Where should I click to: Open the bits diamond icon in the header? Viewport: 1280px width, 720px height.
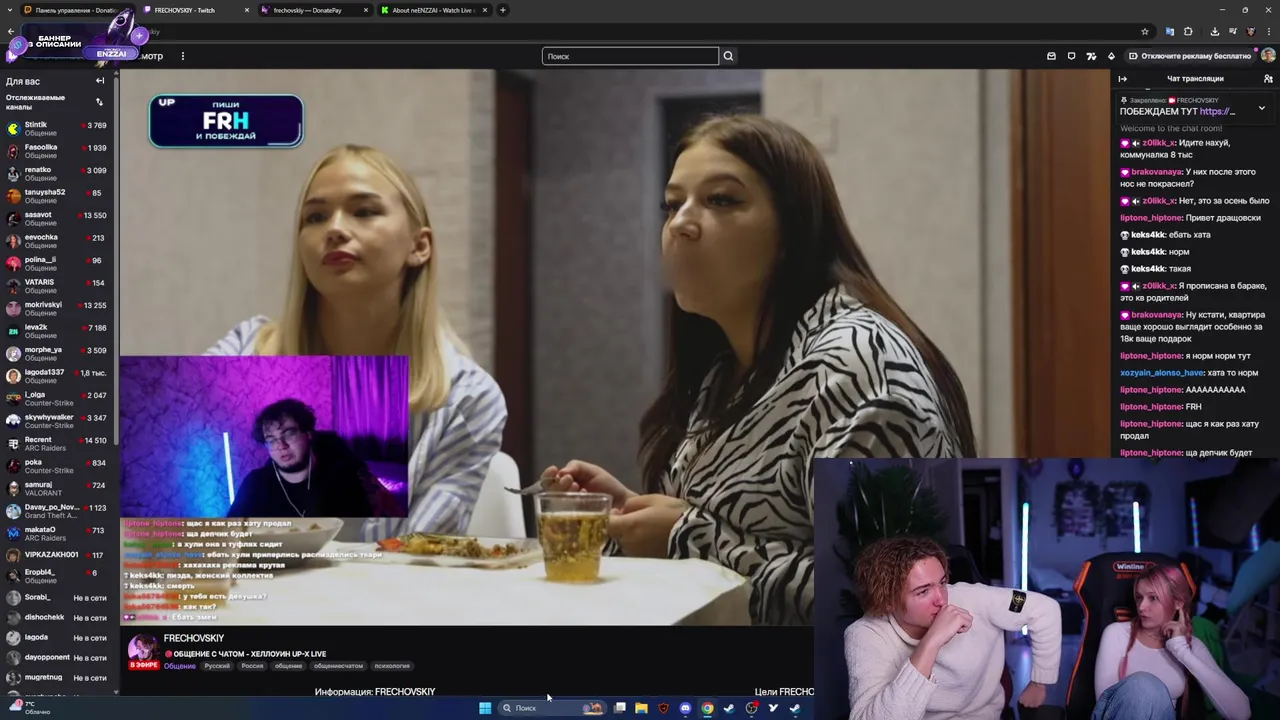[x=1111, y=56]
